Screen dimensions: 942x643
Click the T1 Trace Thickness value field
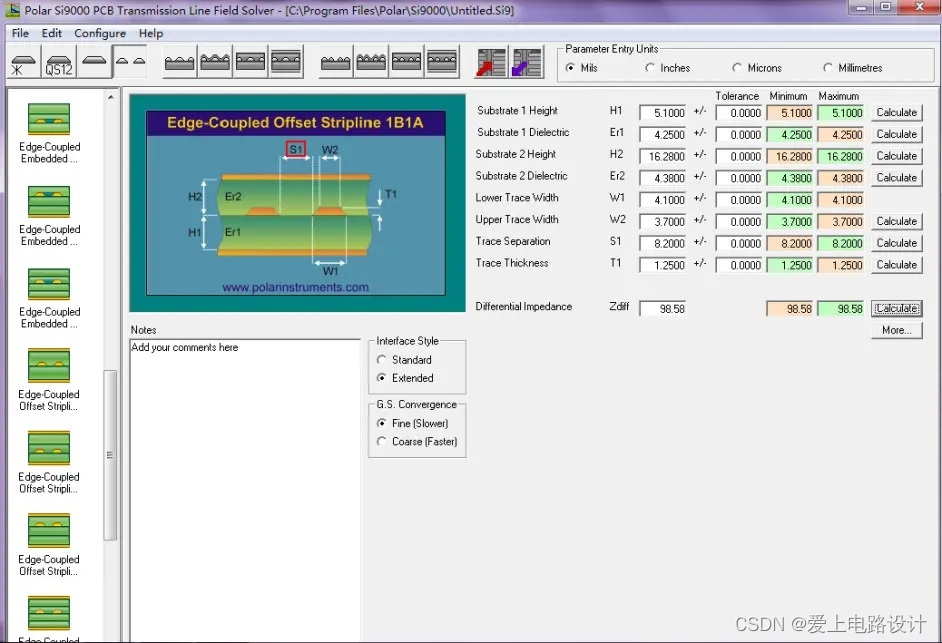coord(663,265)
